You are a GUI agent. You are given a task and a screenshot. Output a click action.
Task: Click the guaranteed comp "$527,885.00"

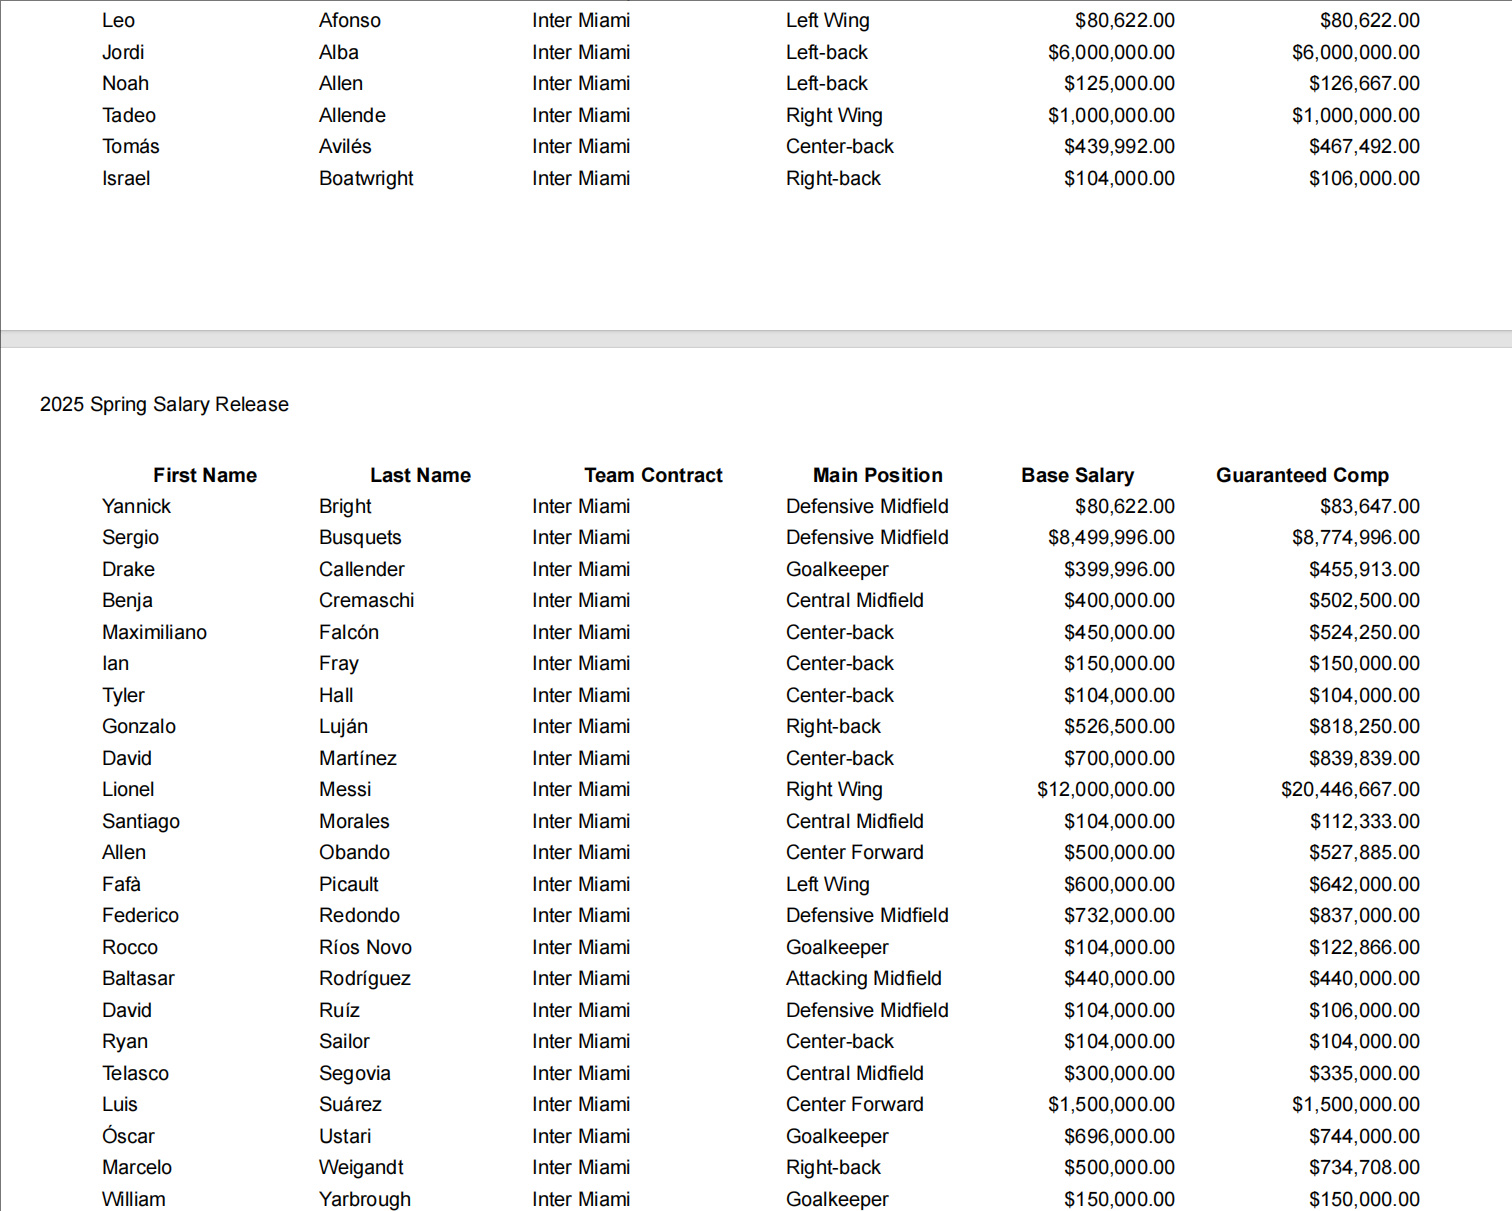coord(1364,852)
